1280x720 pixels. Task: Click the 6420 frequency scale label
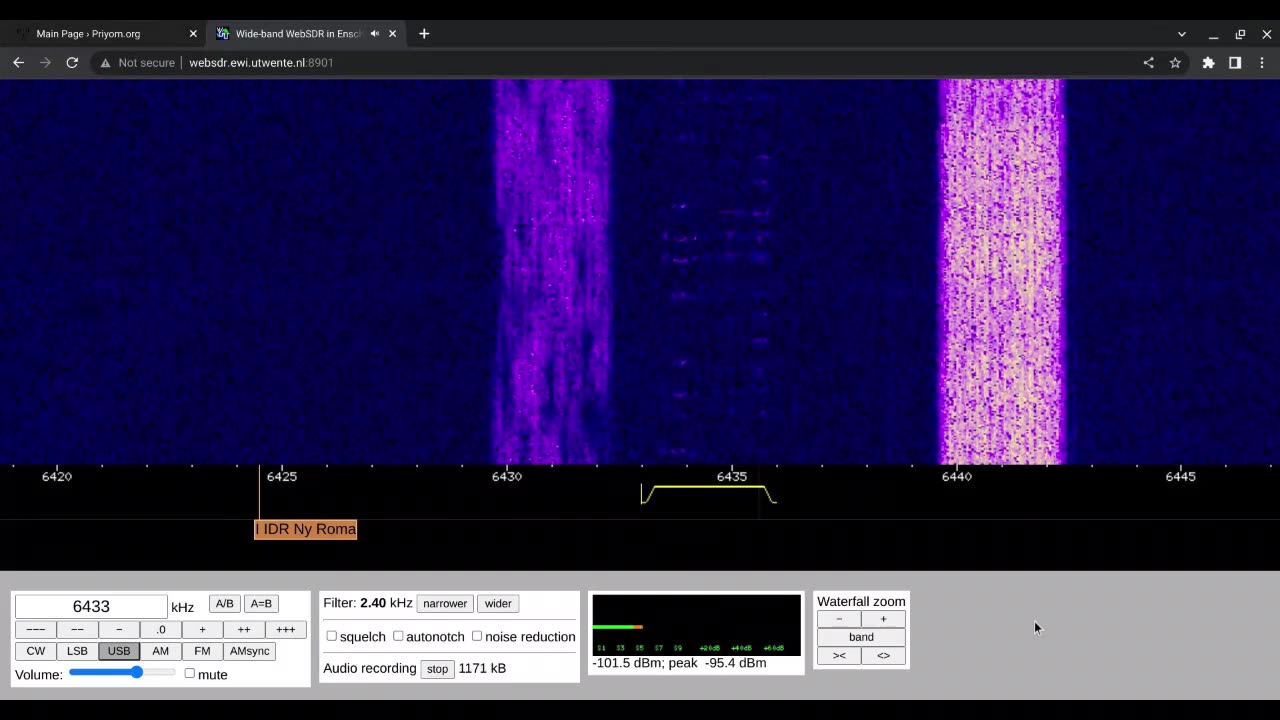[x=57, y=476]
